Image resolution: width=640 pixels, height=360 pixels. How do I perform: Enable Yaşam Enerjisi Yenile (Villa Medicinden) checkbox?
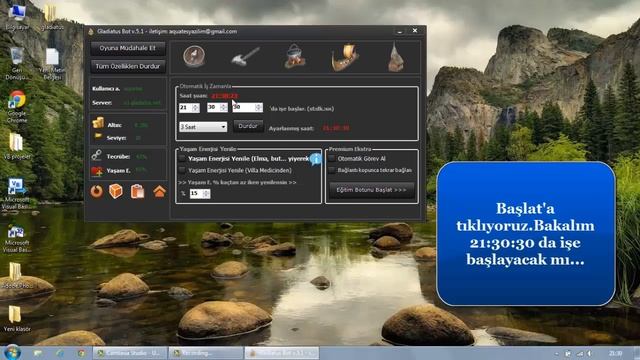(x=182, y=170)
